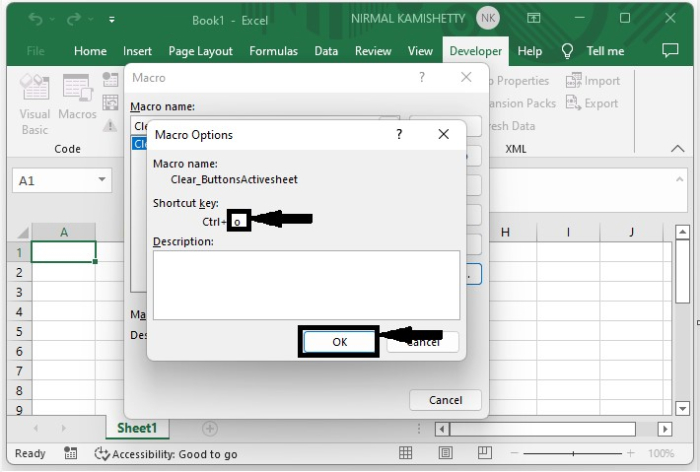
Task: Switch to the Insert tab
Action: click(138, 51)
